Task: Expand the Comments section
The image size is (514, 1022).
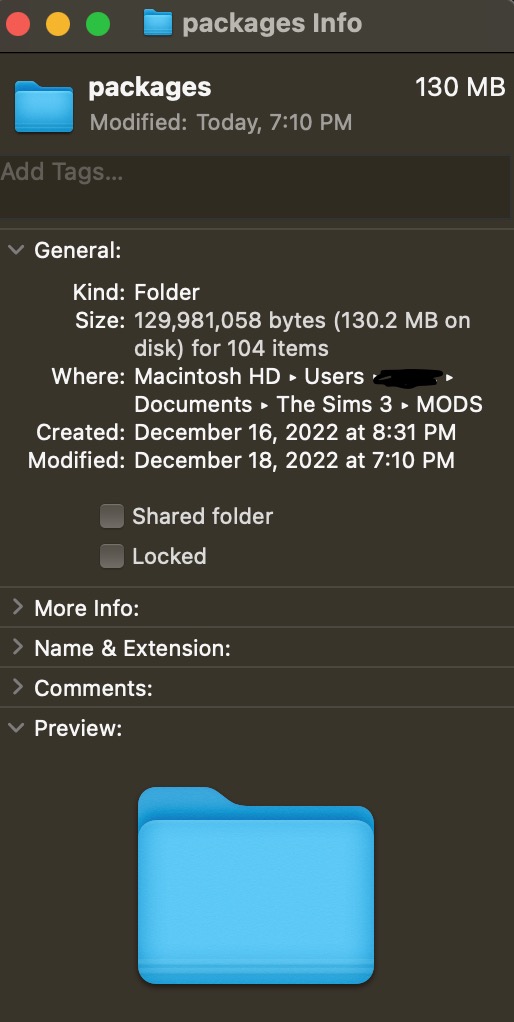Action: point(18,687)
